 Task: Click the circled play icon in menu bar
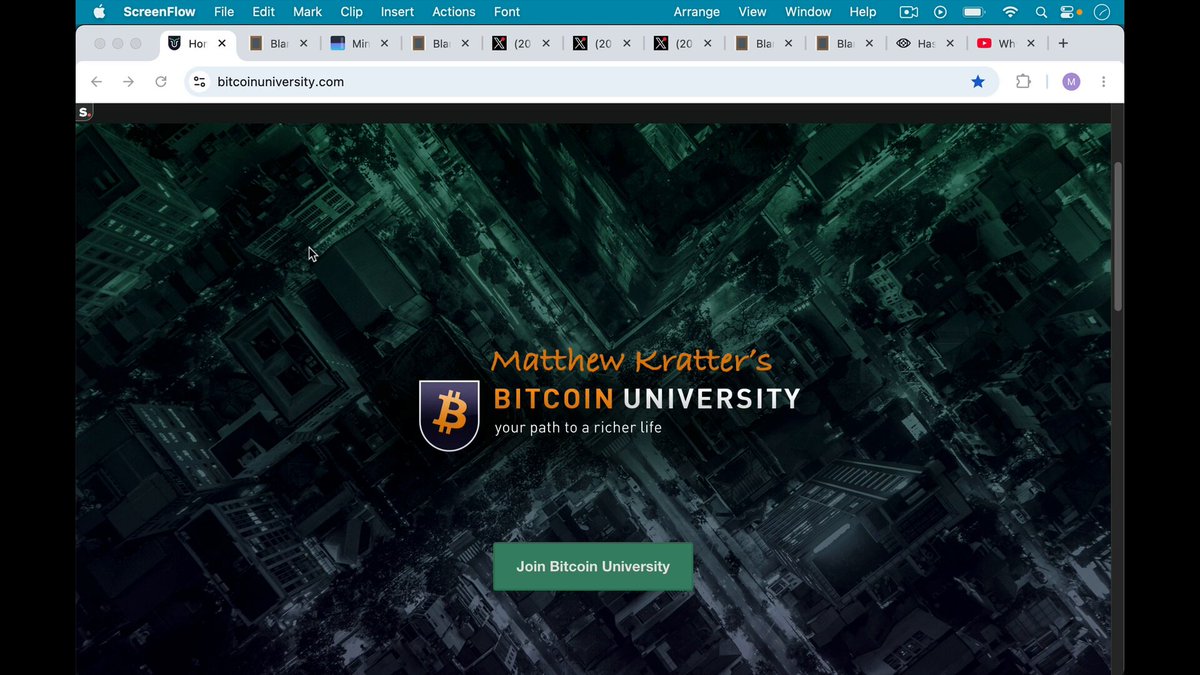point(940,12)
